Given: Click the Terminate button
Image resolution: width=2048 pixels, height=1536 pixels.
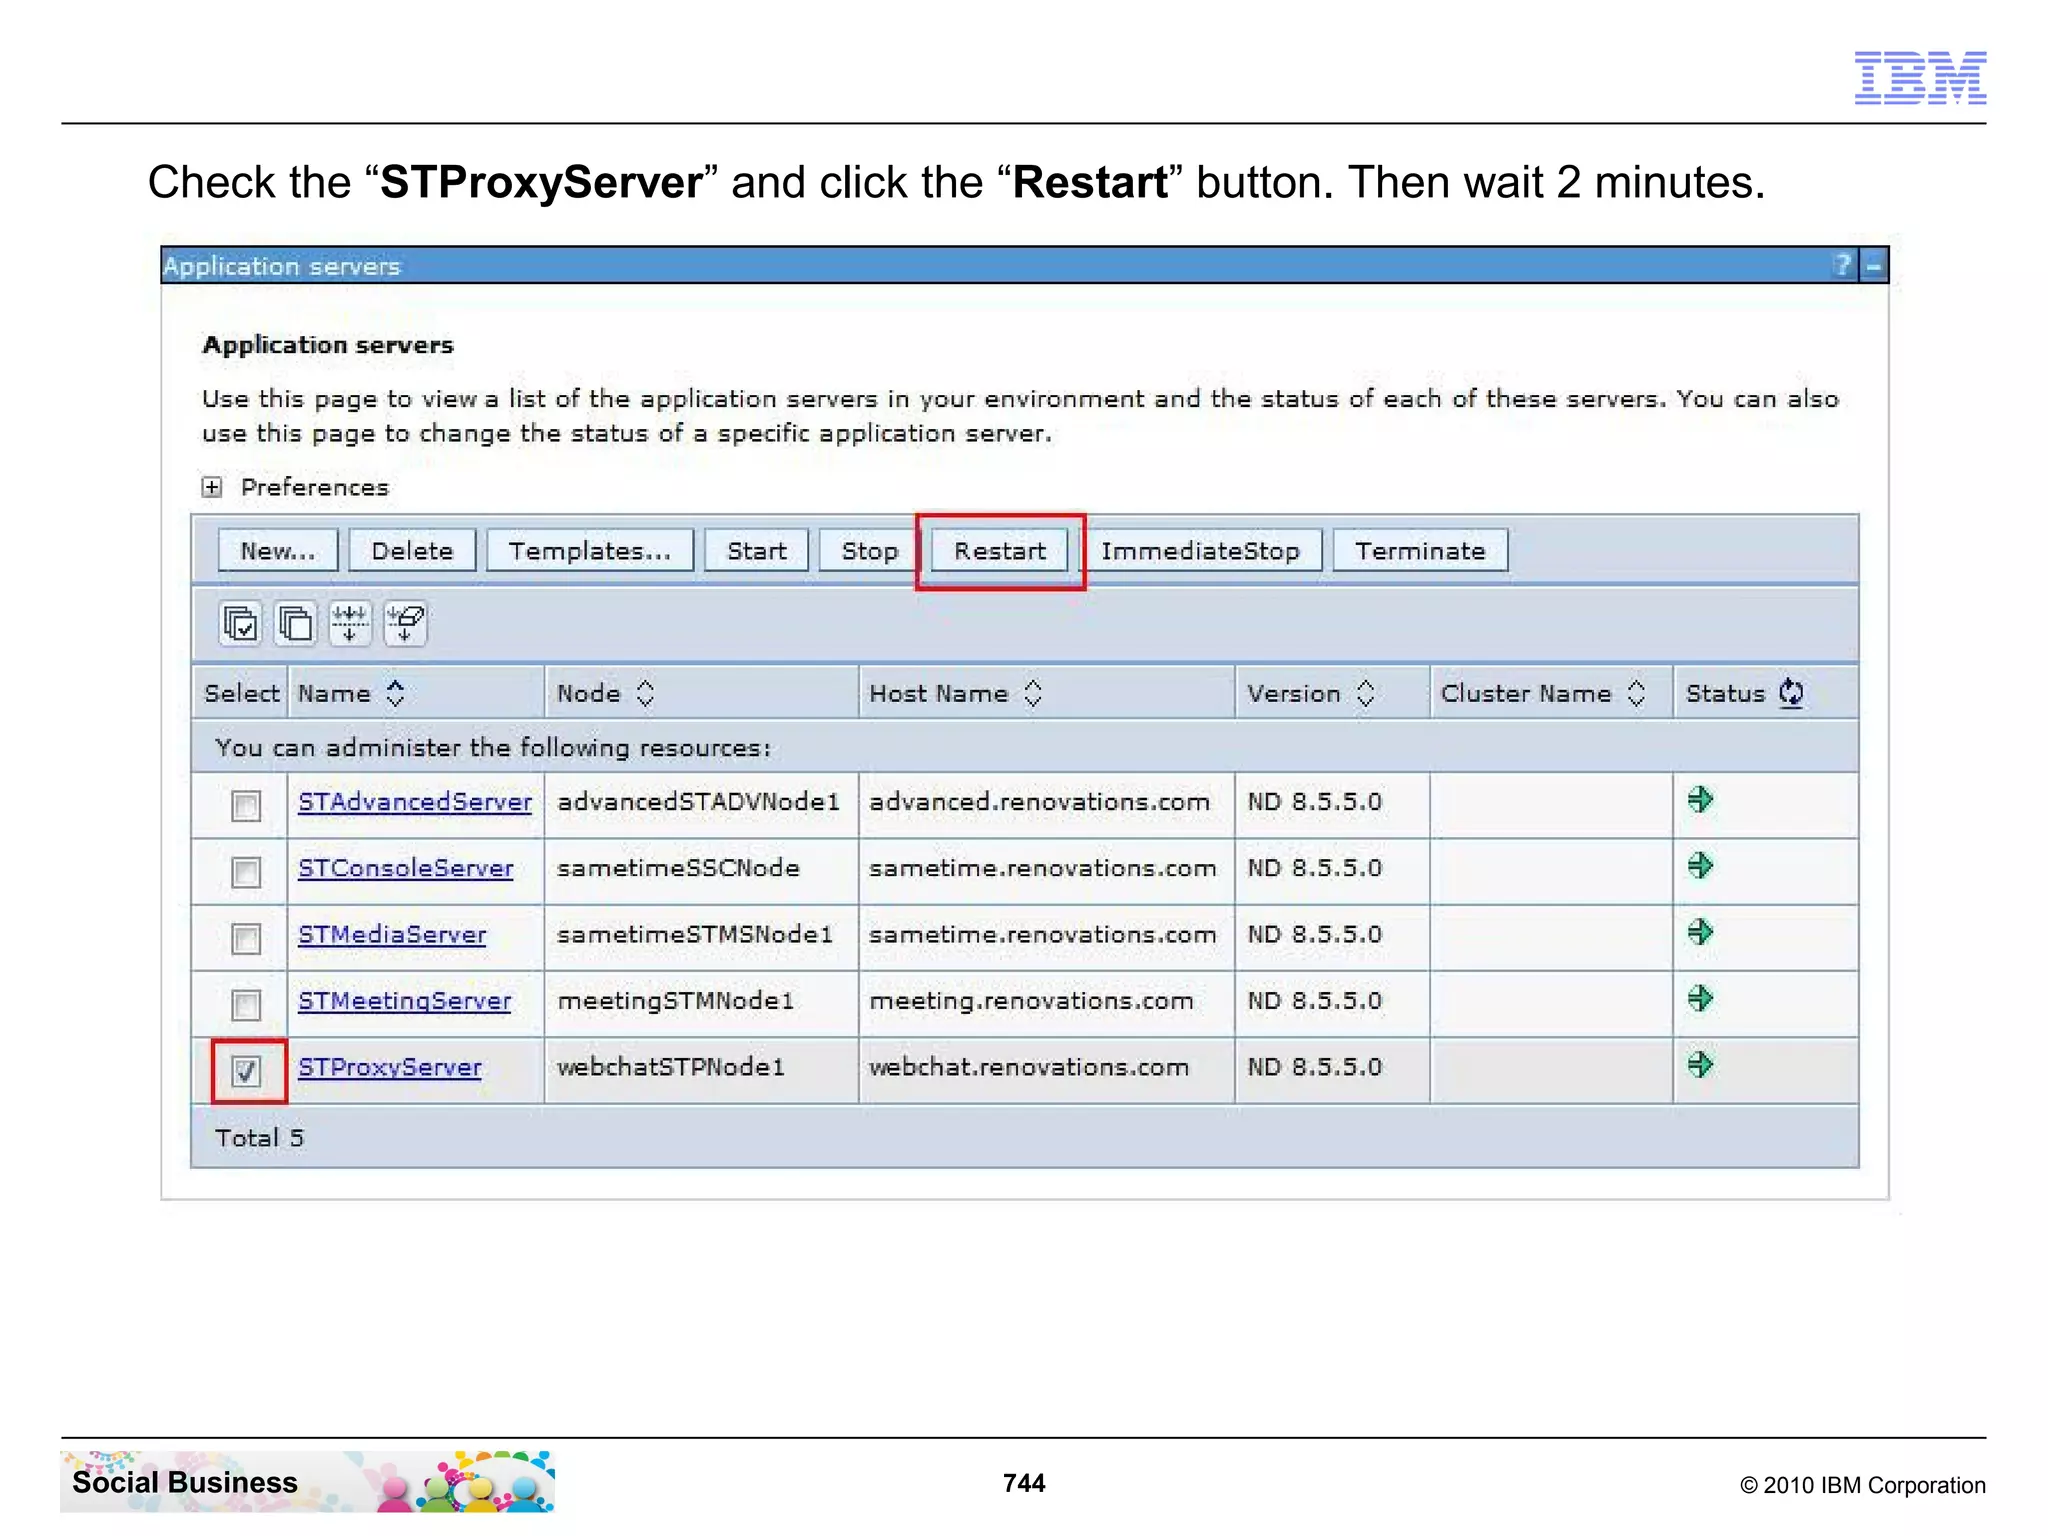Looking at the screenshot, I should pyautogui.click(x=1420, y=551).
